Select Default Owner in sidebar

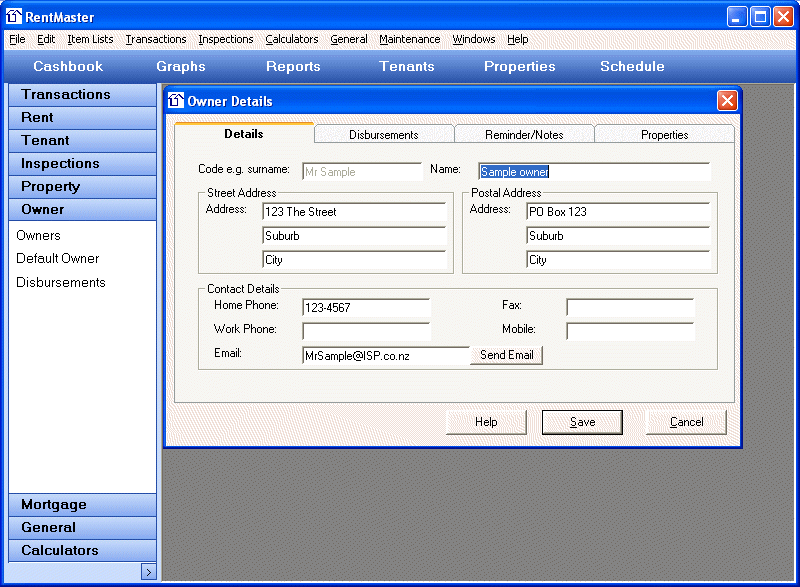pos(58,259)
